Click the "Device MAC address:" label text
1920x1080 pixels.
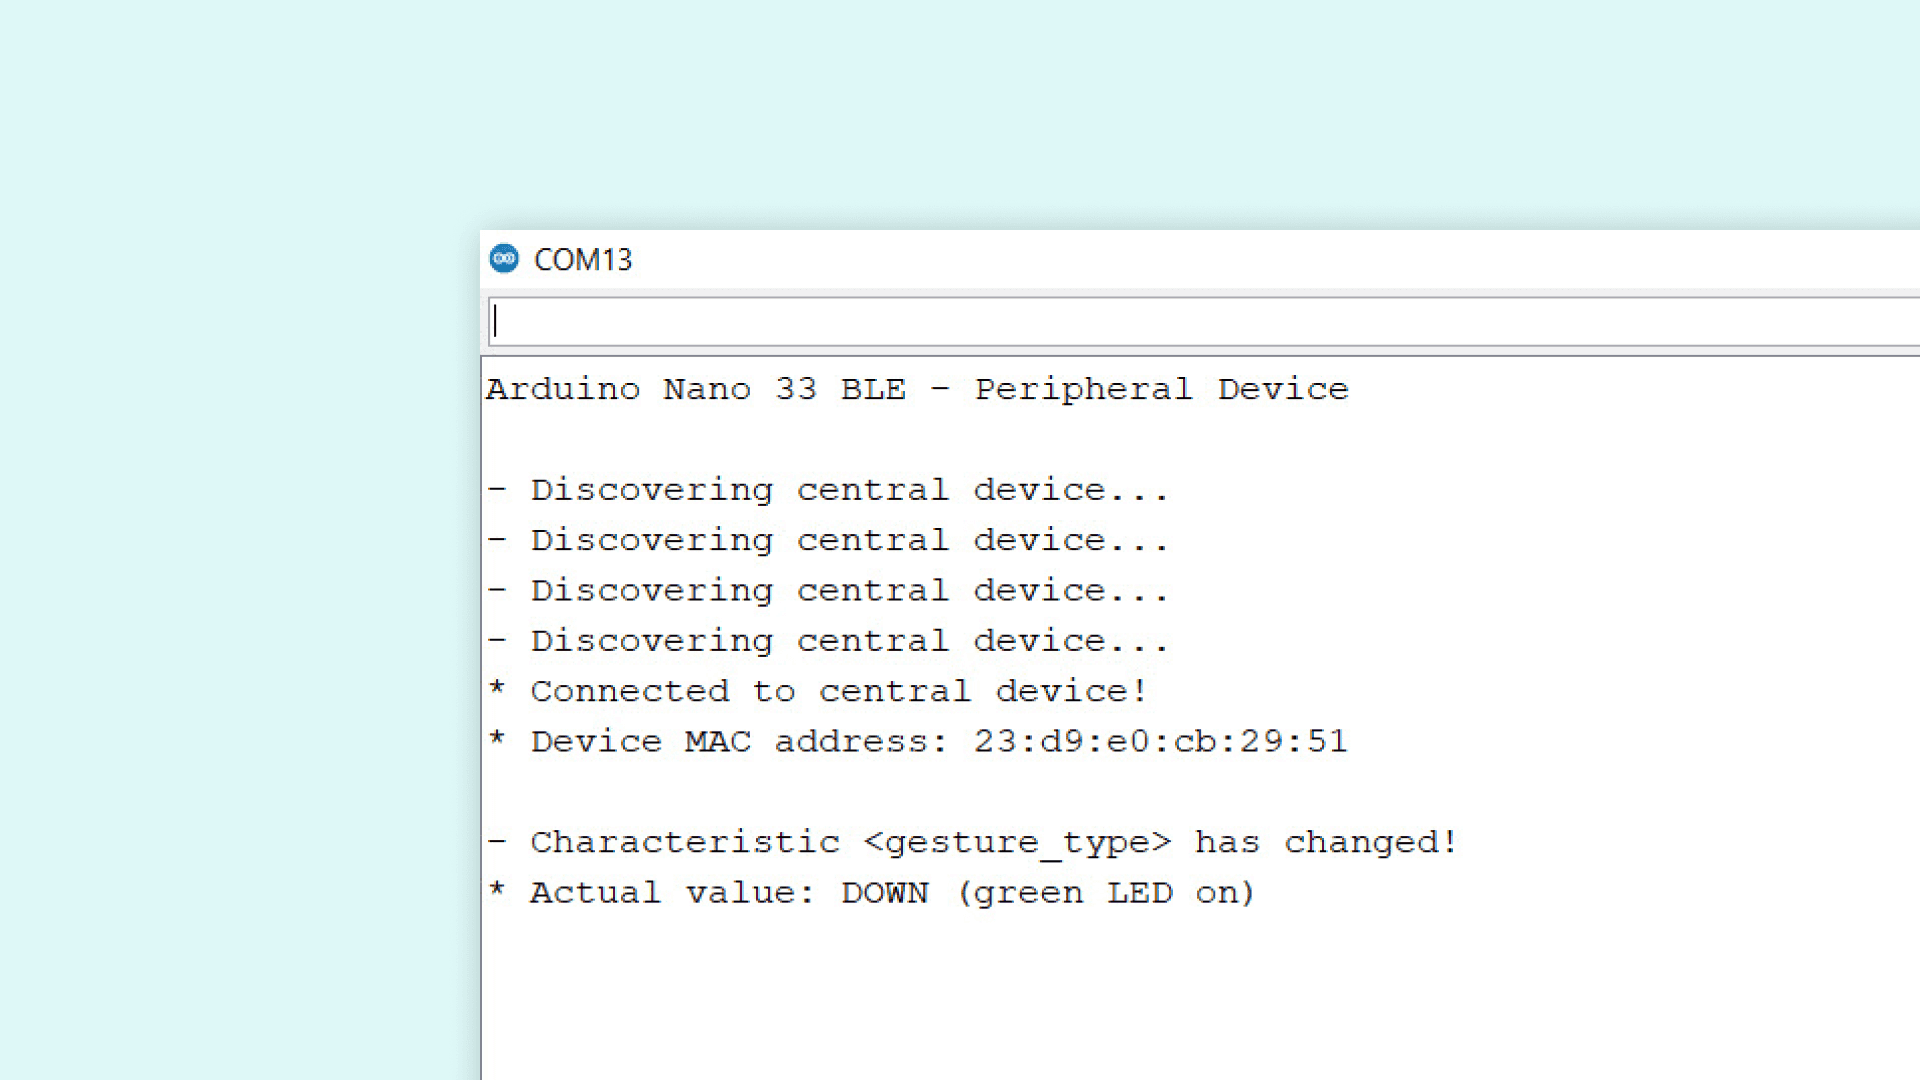click(738, 742)
